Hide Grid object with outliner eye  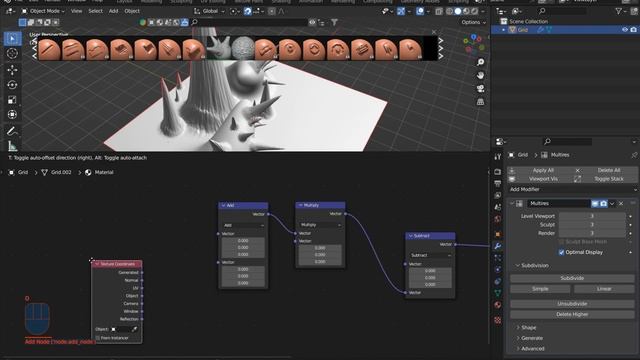click(624, 30)
